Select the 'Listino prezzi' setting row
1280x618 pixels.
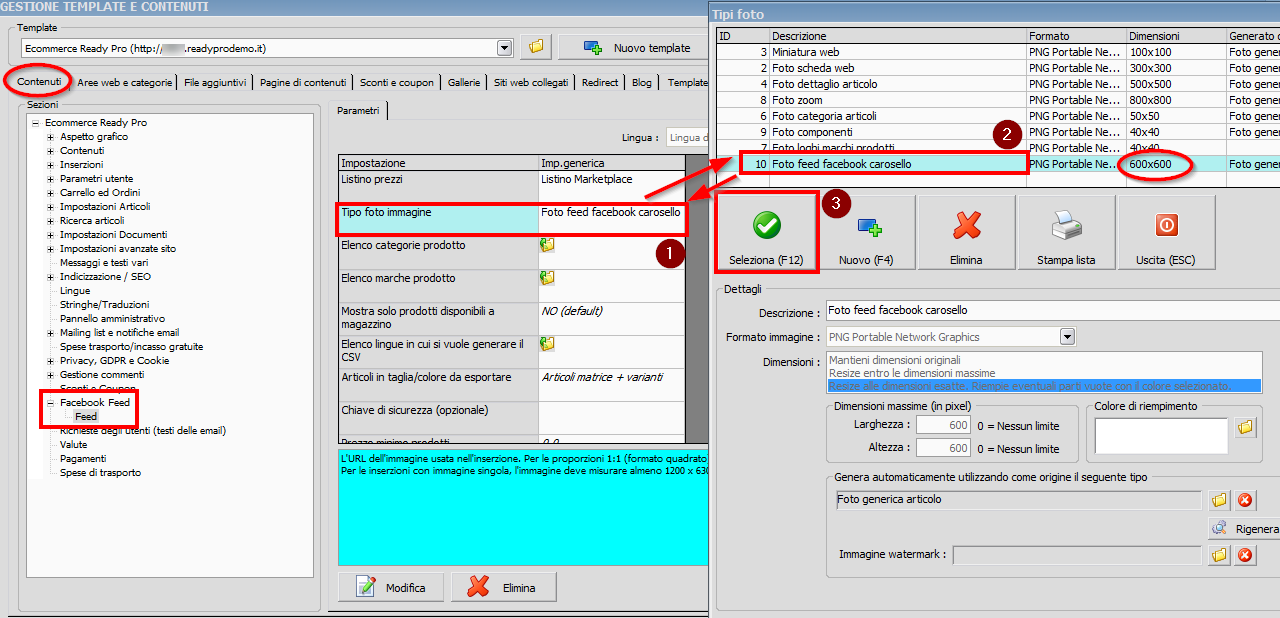(x=512, y=186)
